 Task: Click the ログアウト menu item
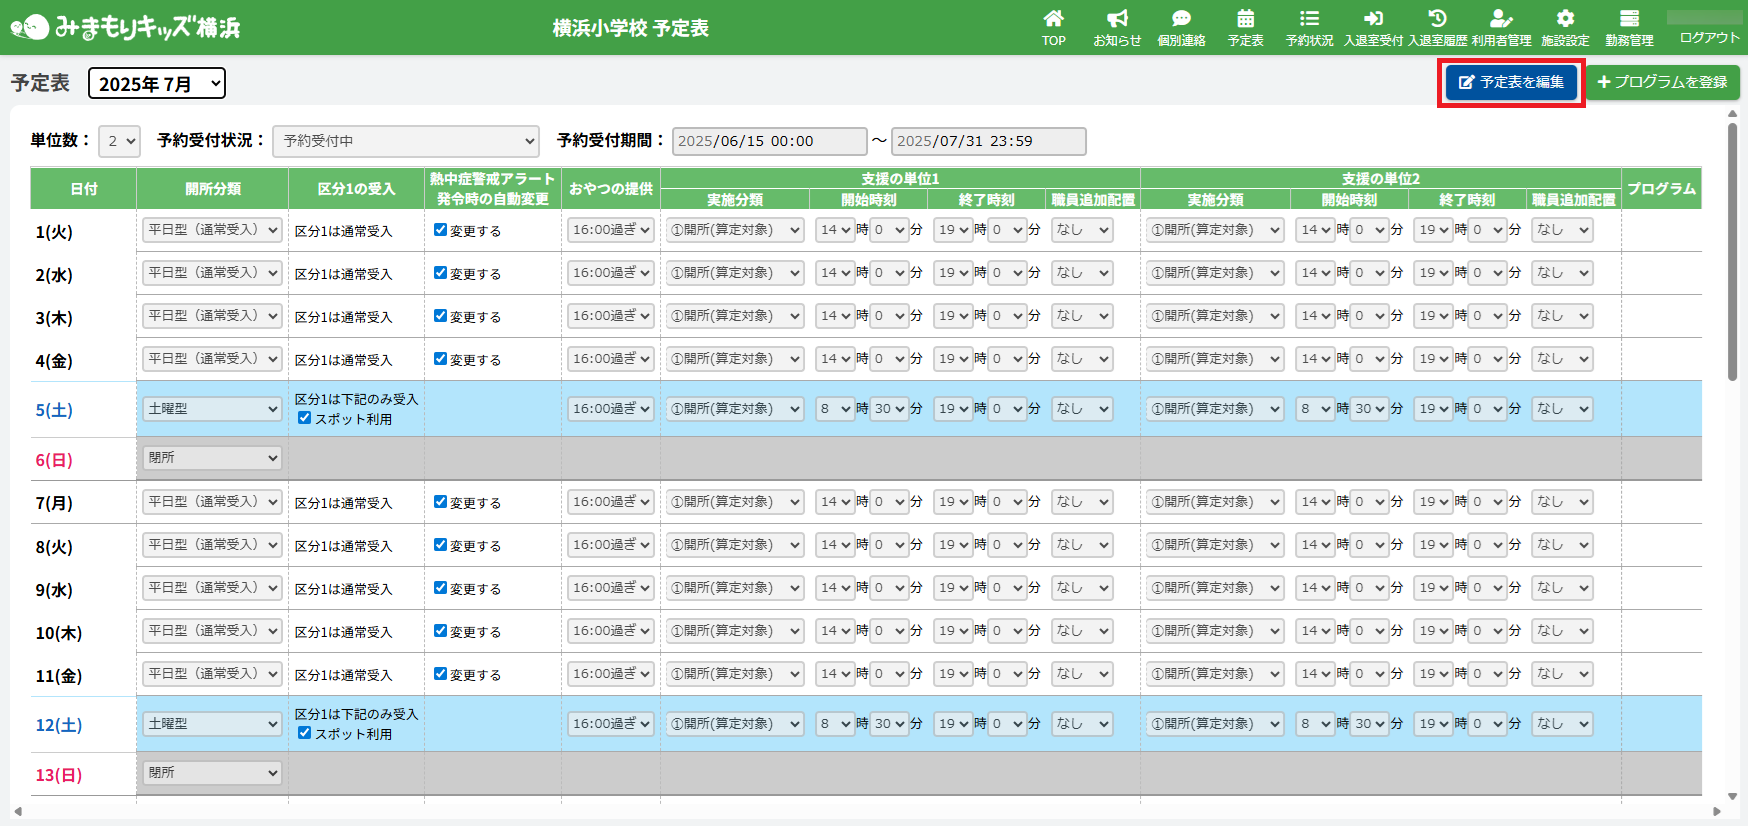[1709, 37]
